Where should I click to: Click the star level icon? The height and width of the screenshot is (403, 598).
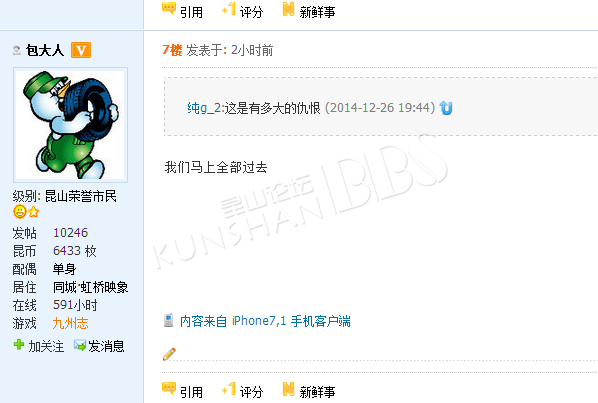tap(34, 212)
